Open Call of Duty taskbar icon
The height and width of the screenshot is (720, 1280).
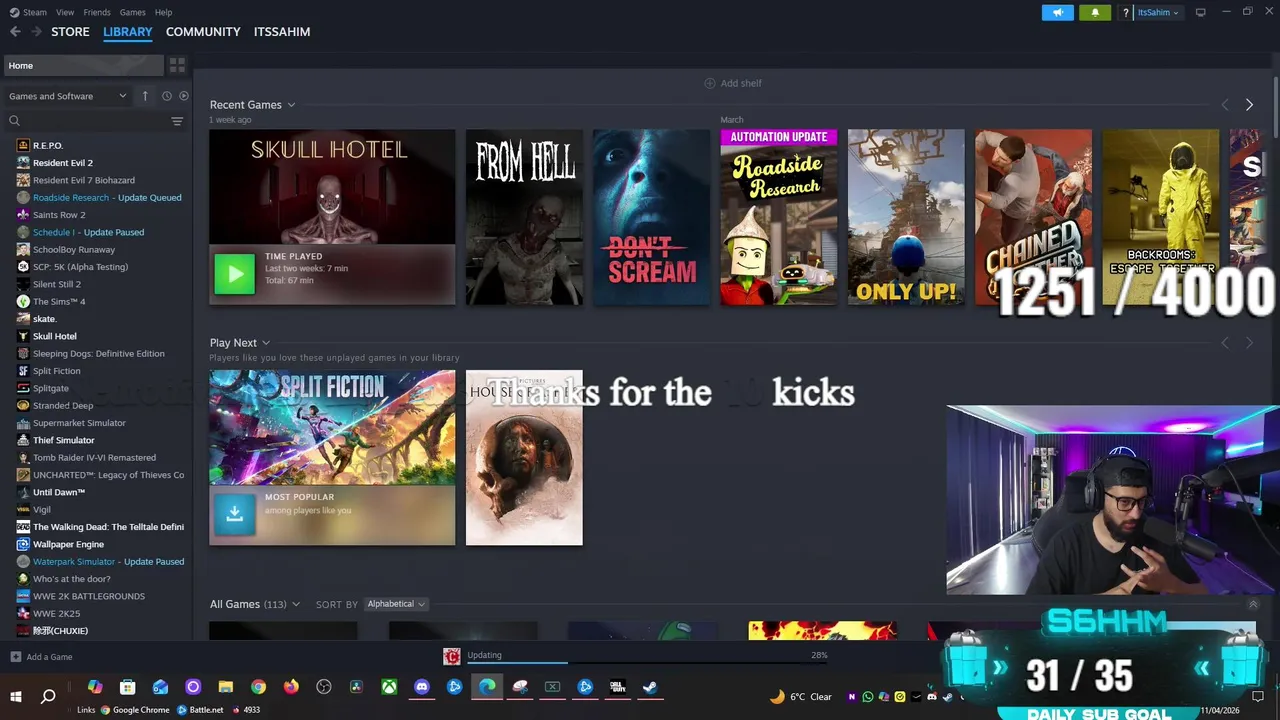618,687
